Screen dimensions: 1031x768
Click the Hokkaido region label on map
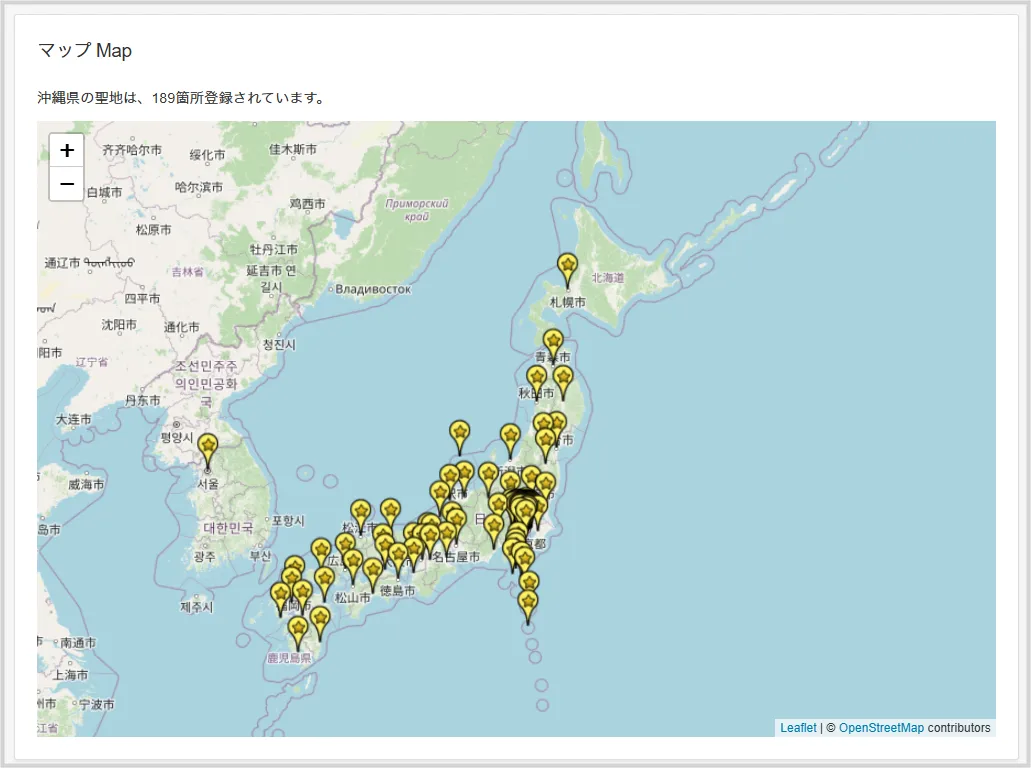point(607,278)
